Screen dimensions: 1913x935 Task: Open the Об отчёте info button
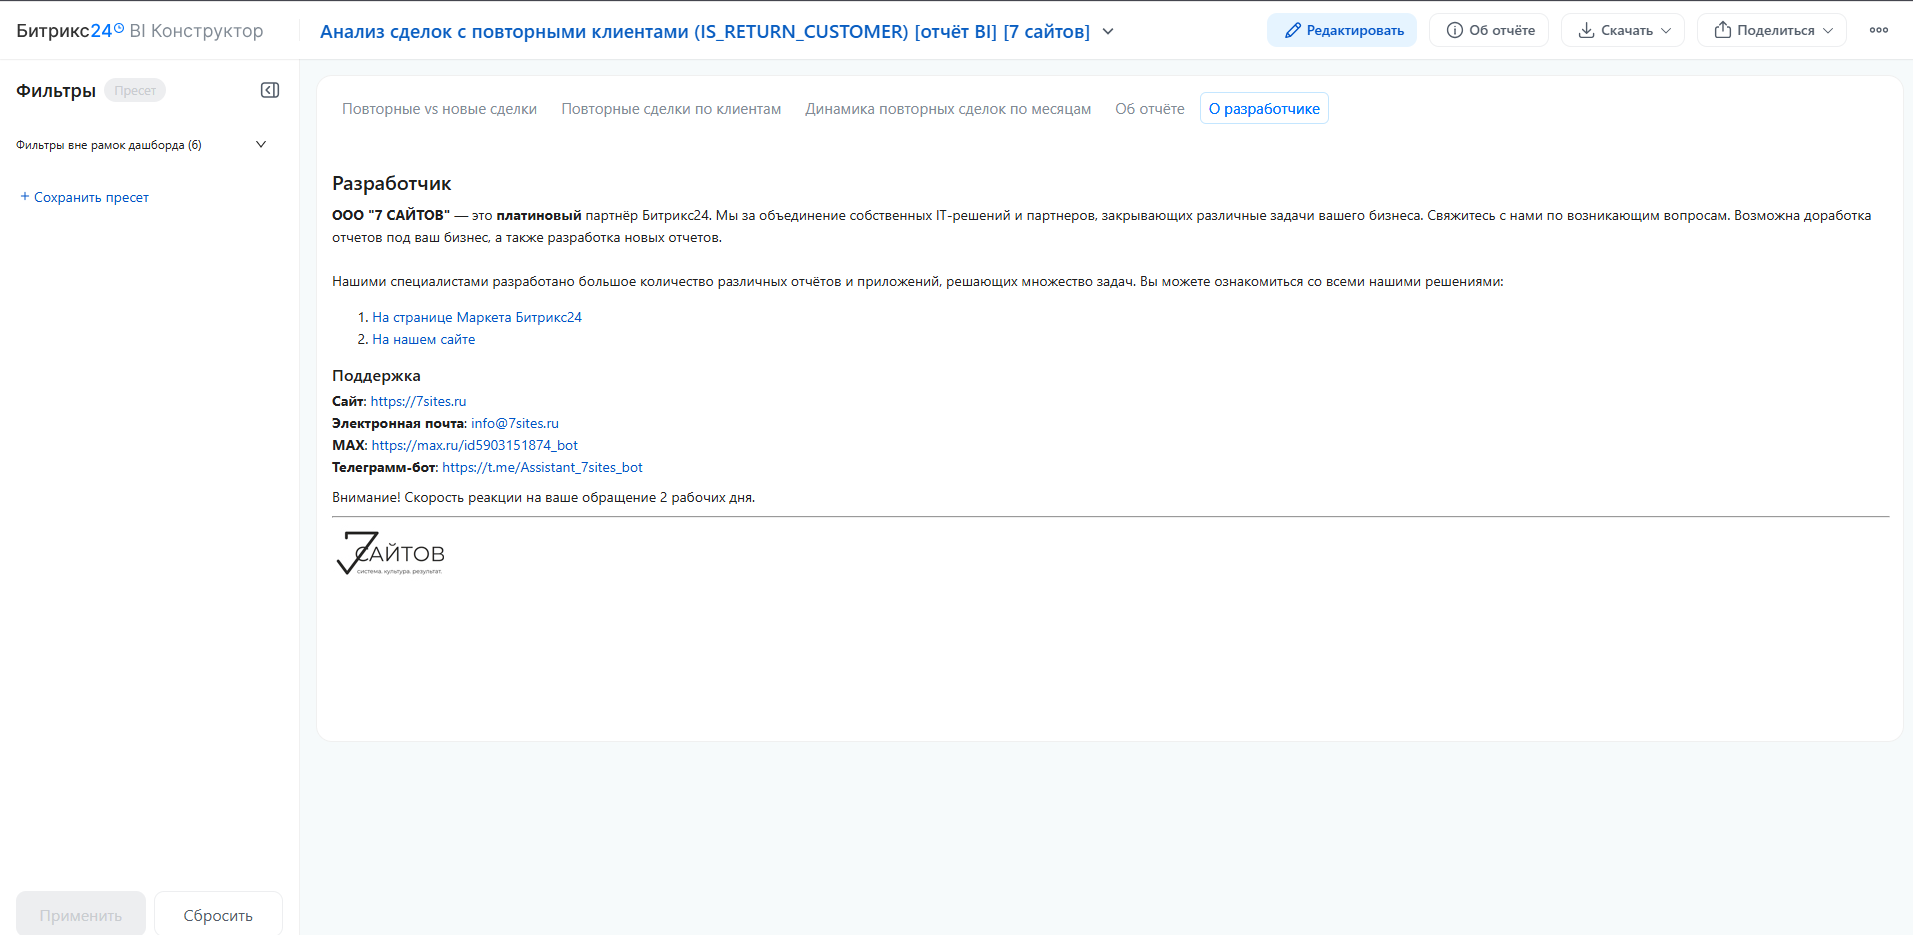pos(1489,30)
